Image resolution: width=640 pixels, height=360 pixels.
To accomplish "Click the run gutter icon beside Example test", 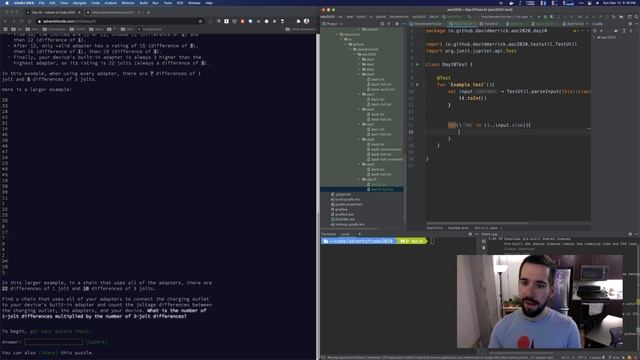I will point(417,84).
